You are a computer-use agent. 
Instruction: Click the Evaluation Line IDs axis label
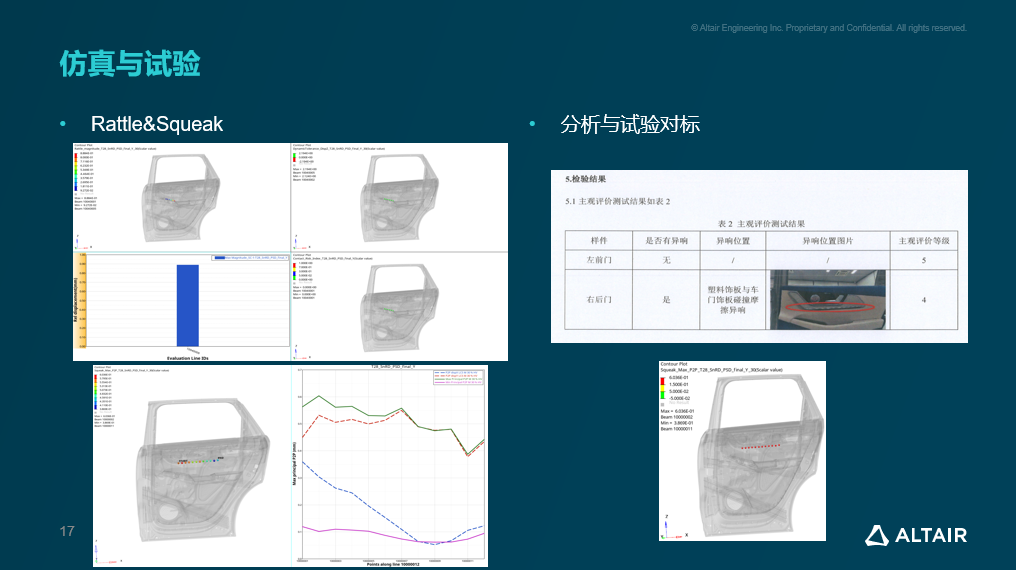coord(188,358)
